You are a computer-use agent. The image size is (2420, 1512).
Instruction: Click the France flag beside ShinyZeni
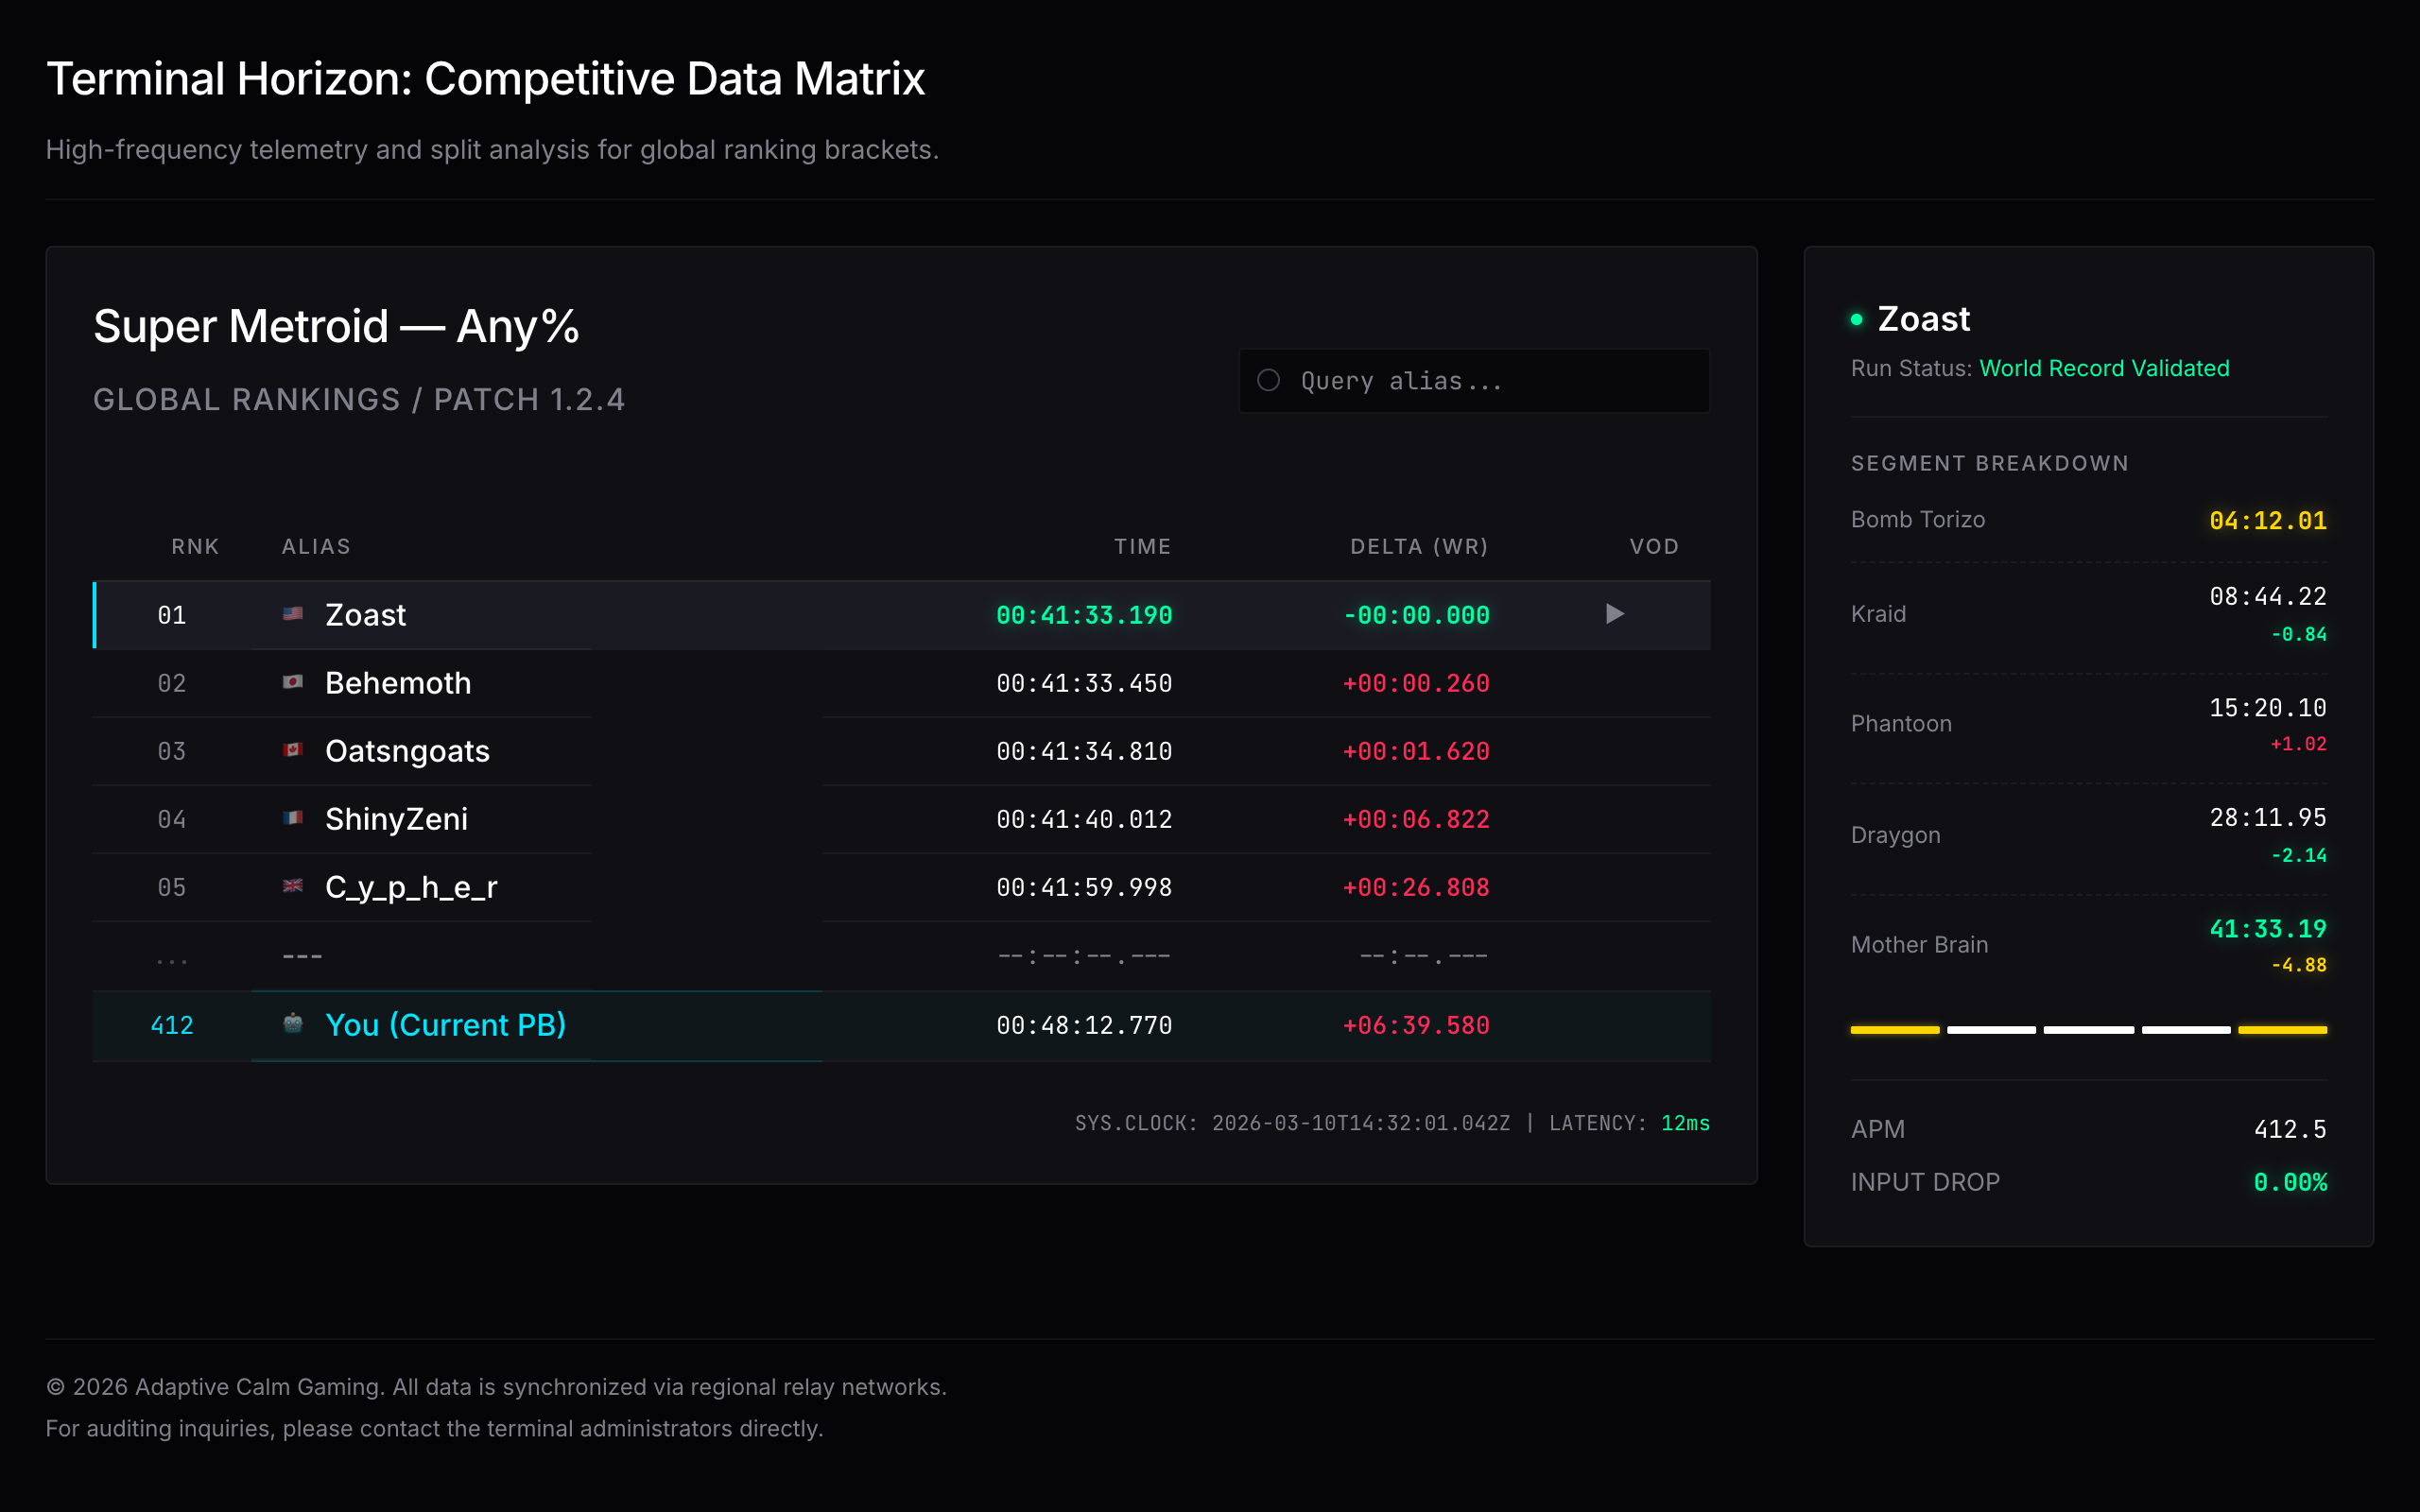point(292,818)
